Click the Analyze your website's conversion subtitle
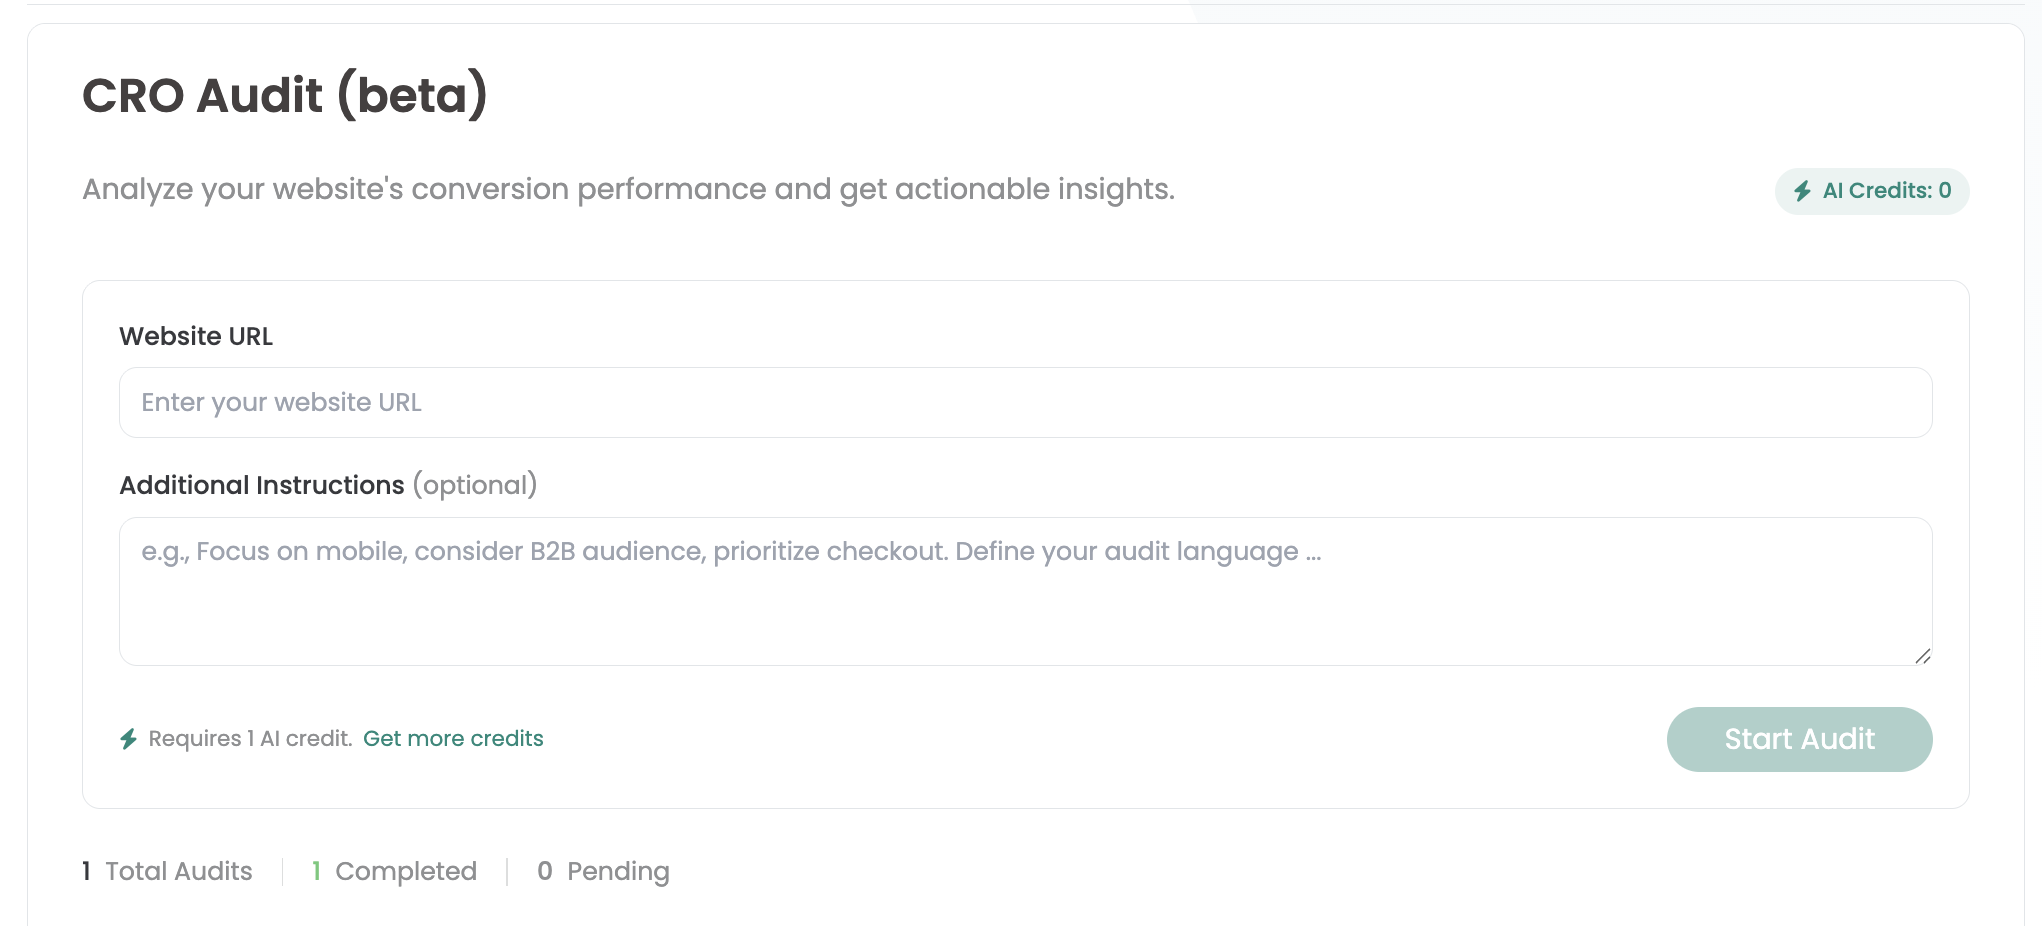 click(628, 189)
